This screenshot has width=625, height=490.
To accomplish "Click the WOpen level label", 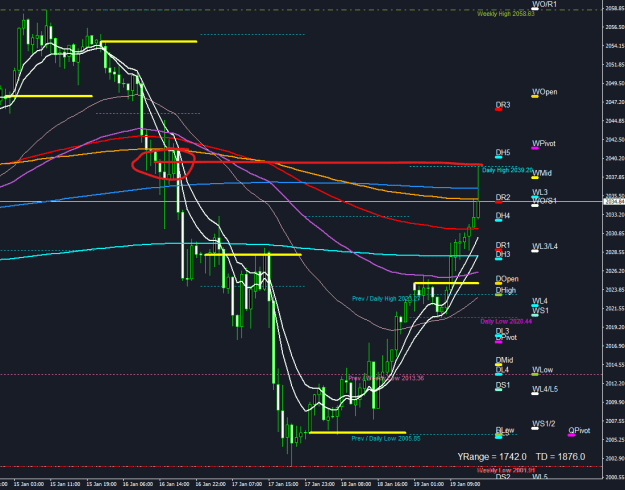I will pyautogui.click(x=544, y=92).
